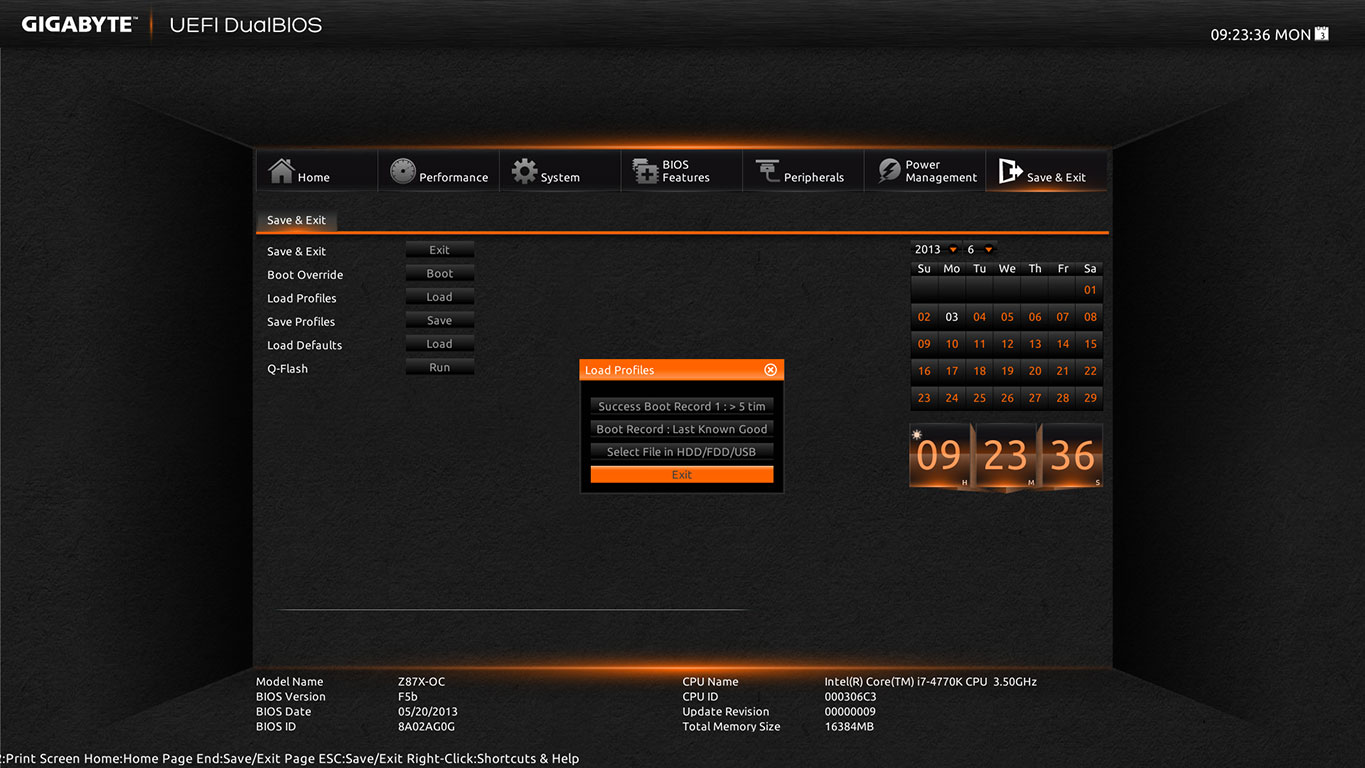Viewport: 1365px width, 768px height.
Task: Click the Save button for Save Profiles
Action: click(440, 321)
